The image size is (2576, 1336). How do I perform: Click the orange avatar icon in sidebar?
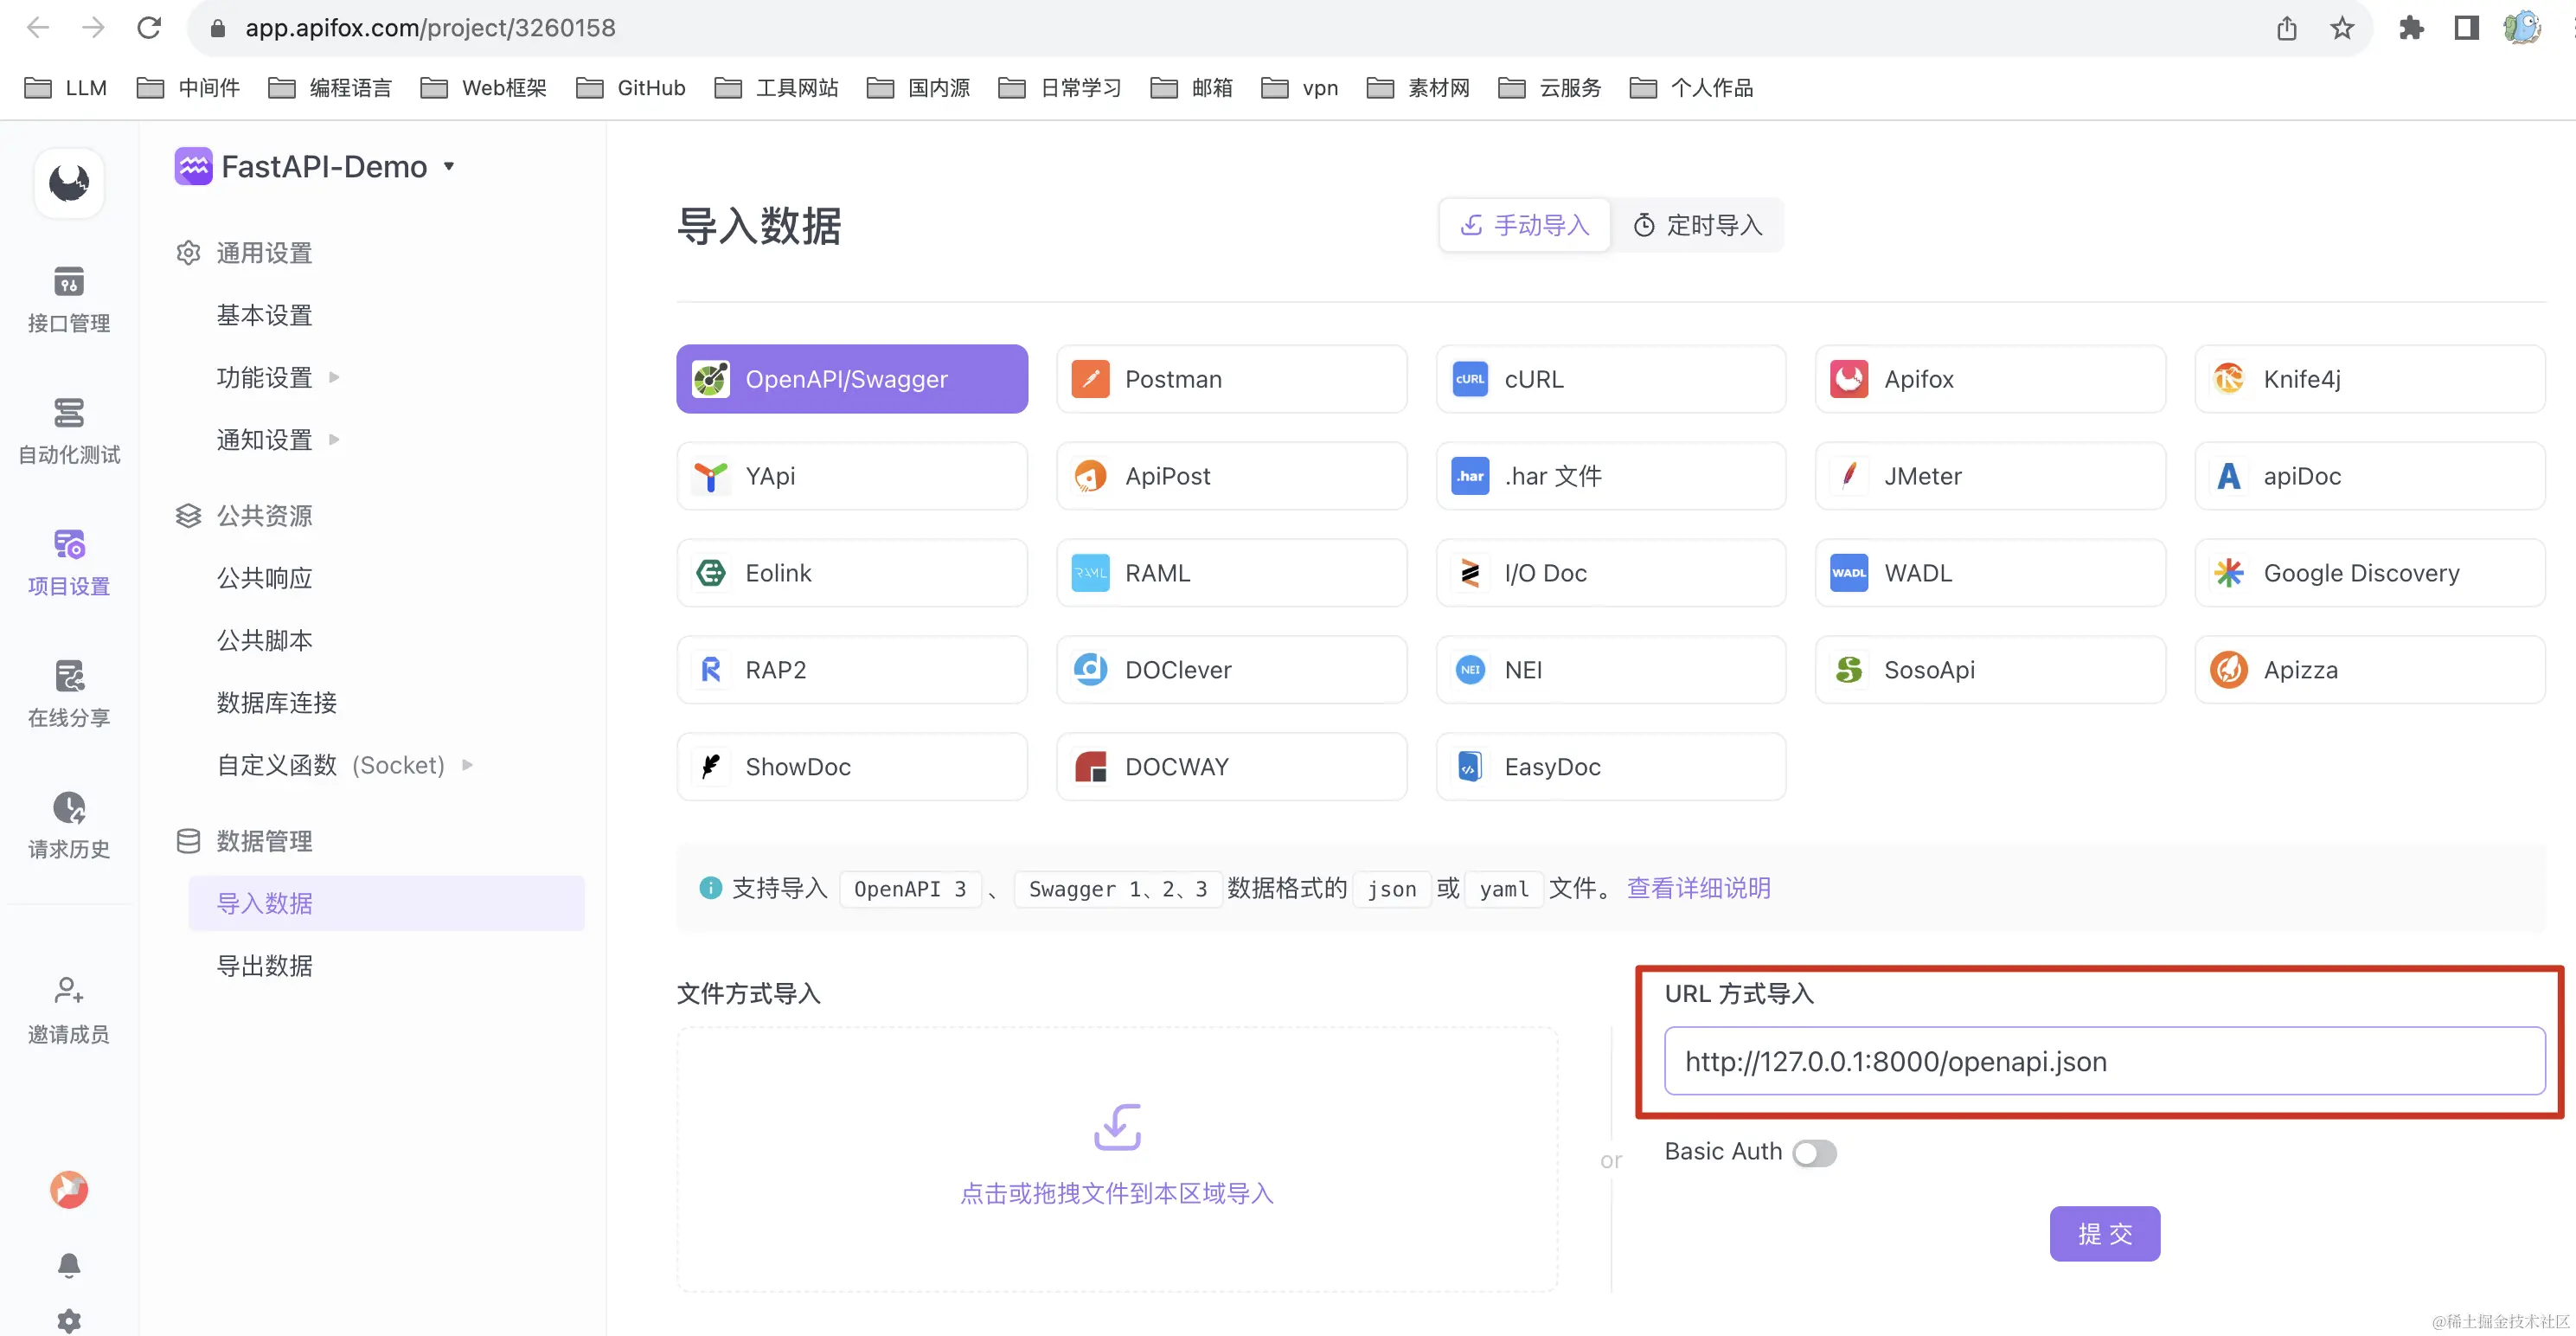click(x=69, y=1189)
